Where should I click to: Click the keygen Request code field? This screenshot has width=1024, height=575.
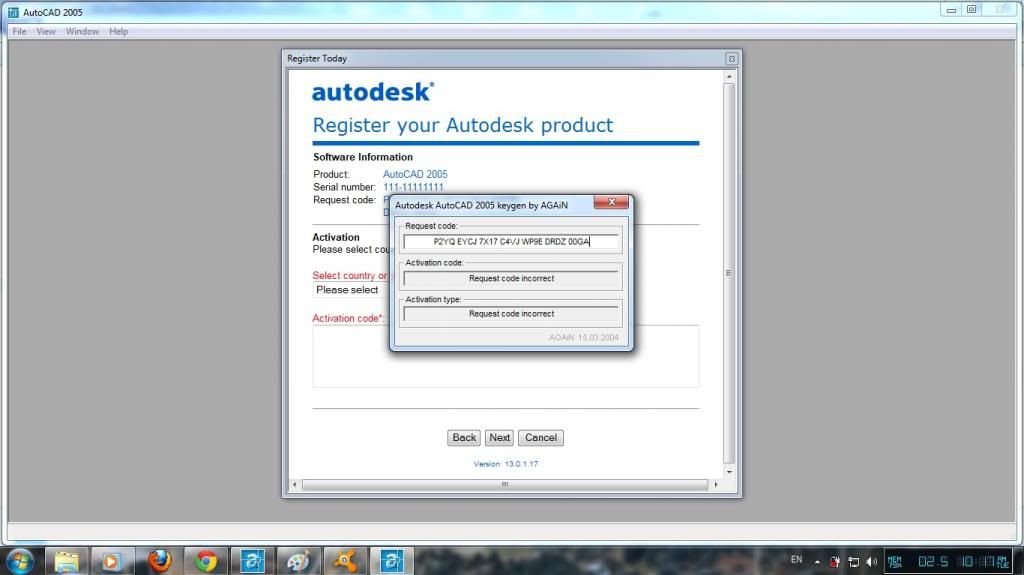(x=511, y=242)
